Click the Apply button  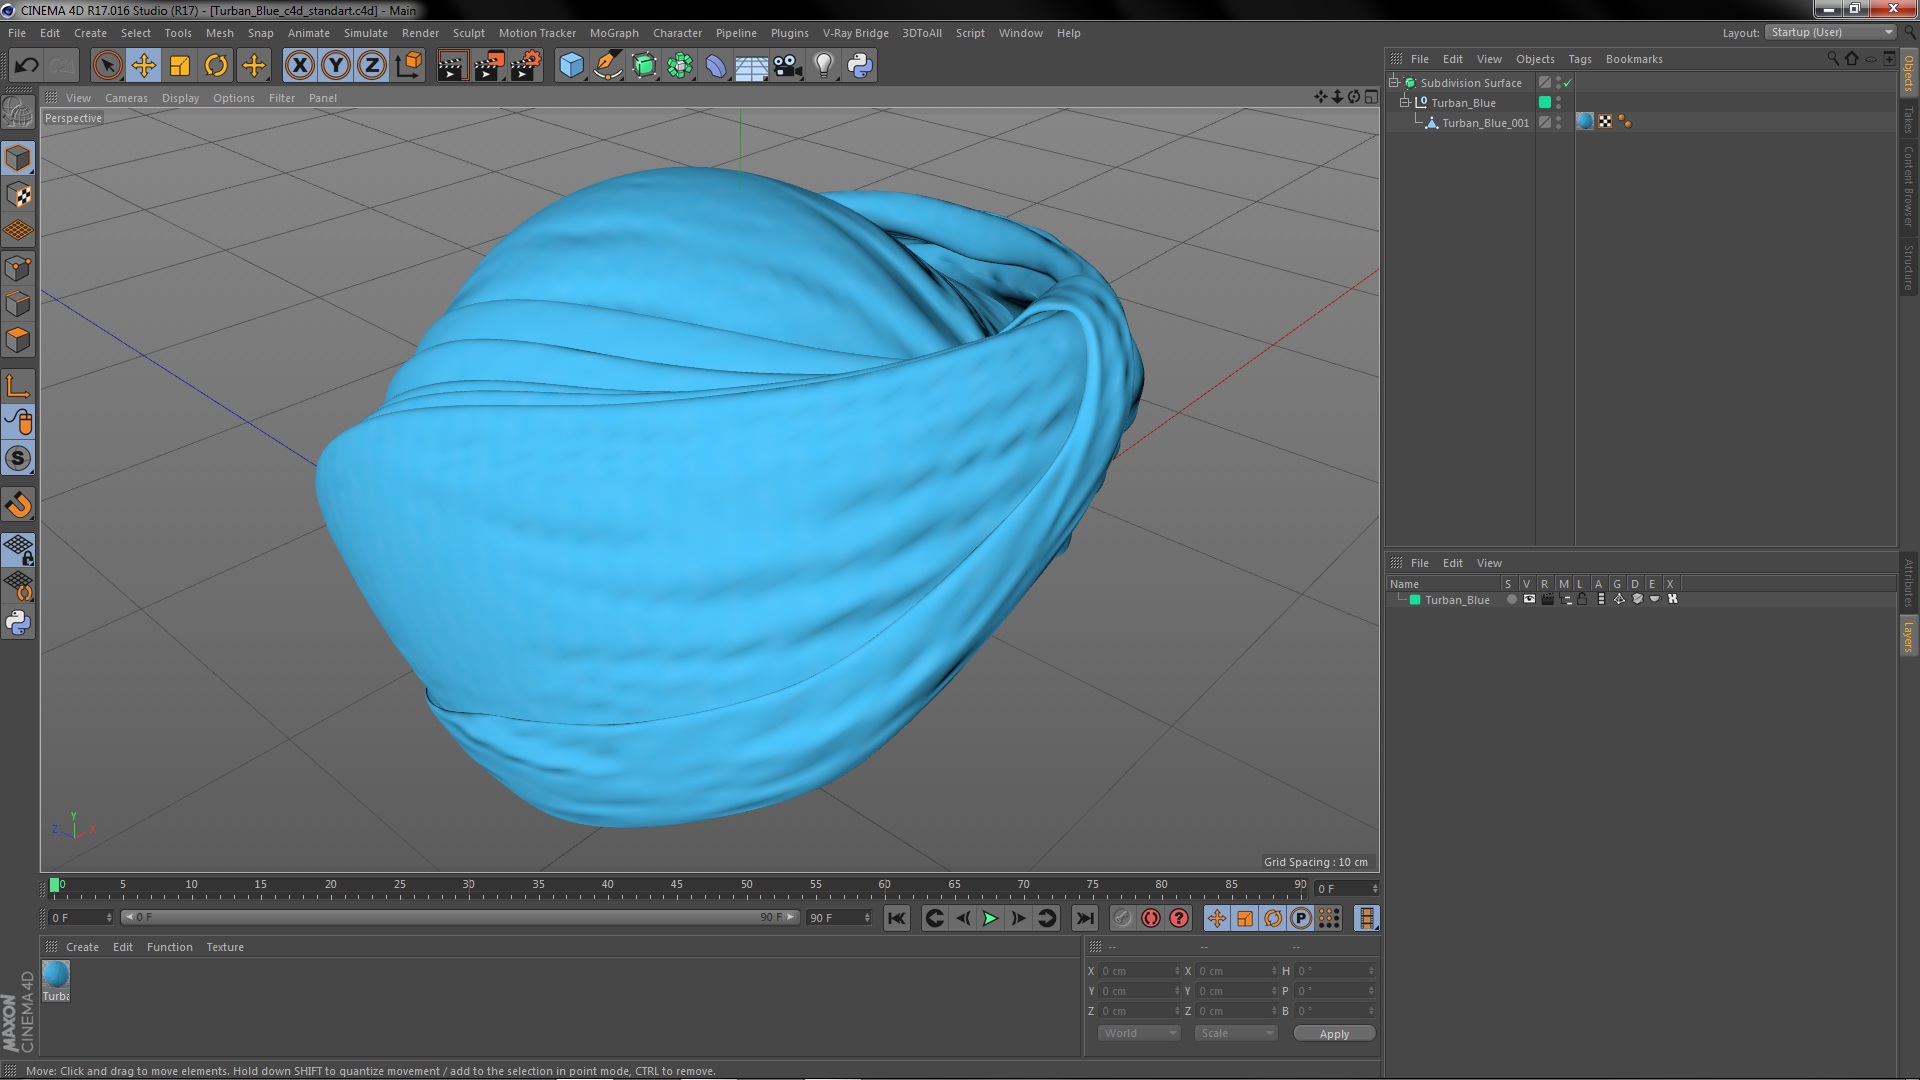[1333, 1034]
